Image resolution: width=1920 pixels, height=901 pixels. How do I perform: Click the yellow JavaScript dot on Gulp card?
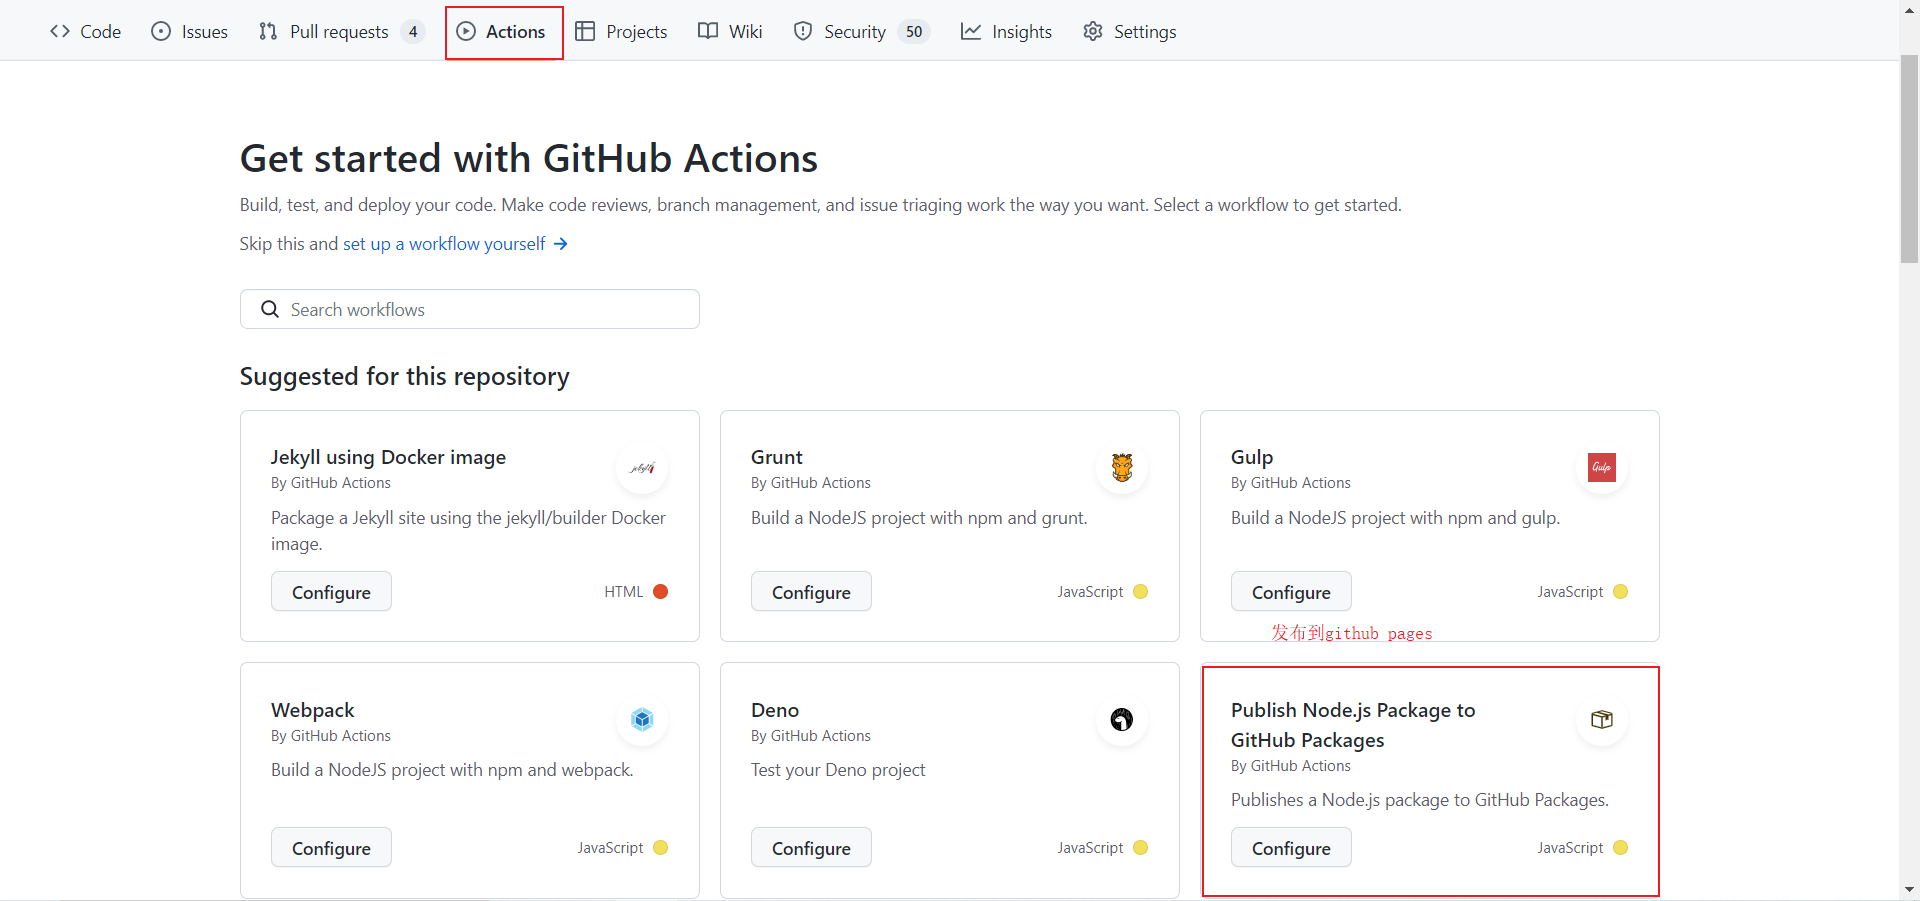coord(1621,591)
